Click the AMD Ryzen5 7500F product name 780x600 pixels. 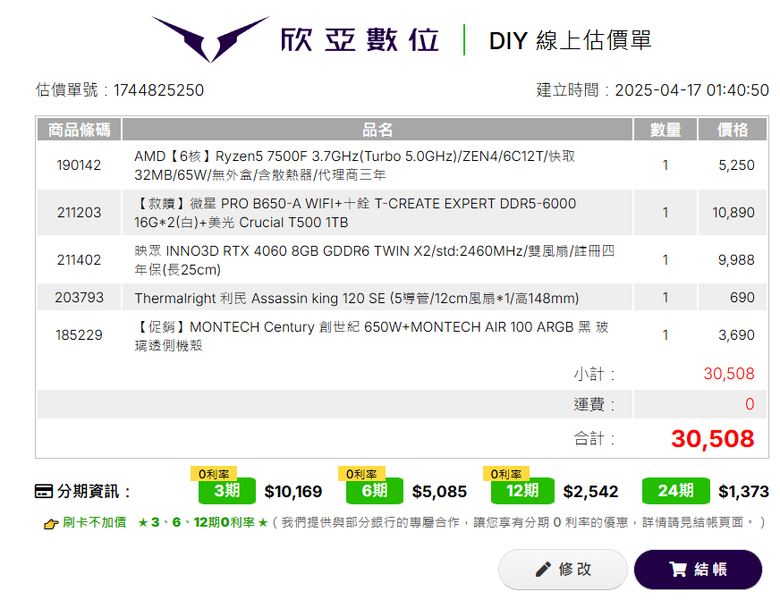pyautogui.click(x=355, y=165)
